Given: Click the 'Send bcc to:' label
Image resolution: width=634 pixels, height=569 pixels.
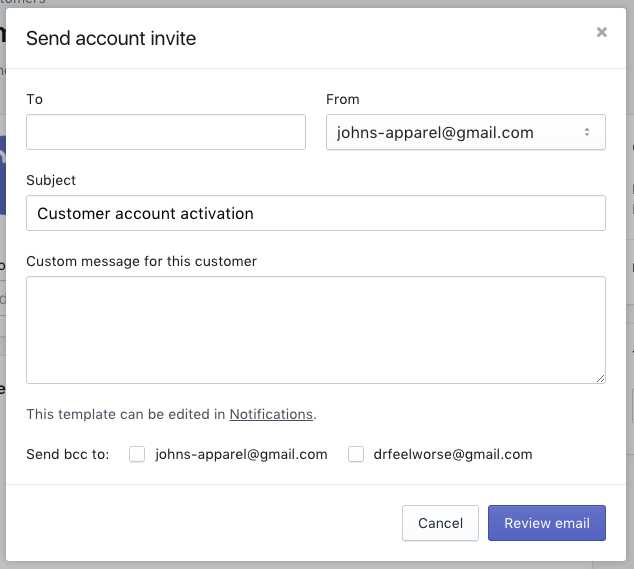Looking at the screenshot, I should (68, 454).
